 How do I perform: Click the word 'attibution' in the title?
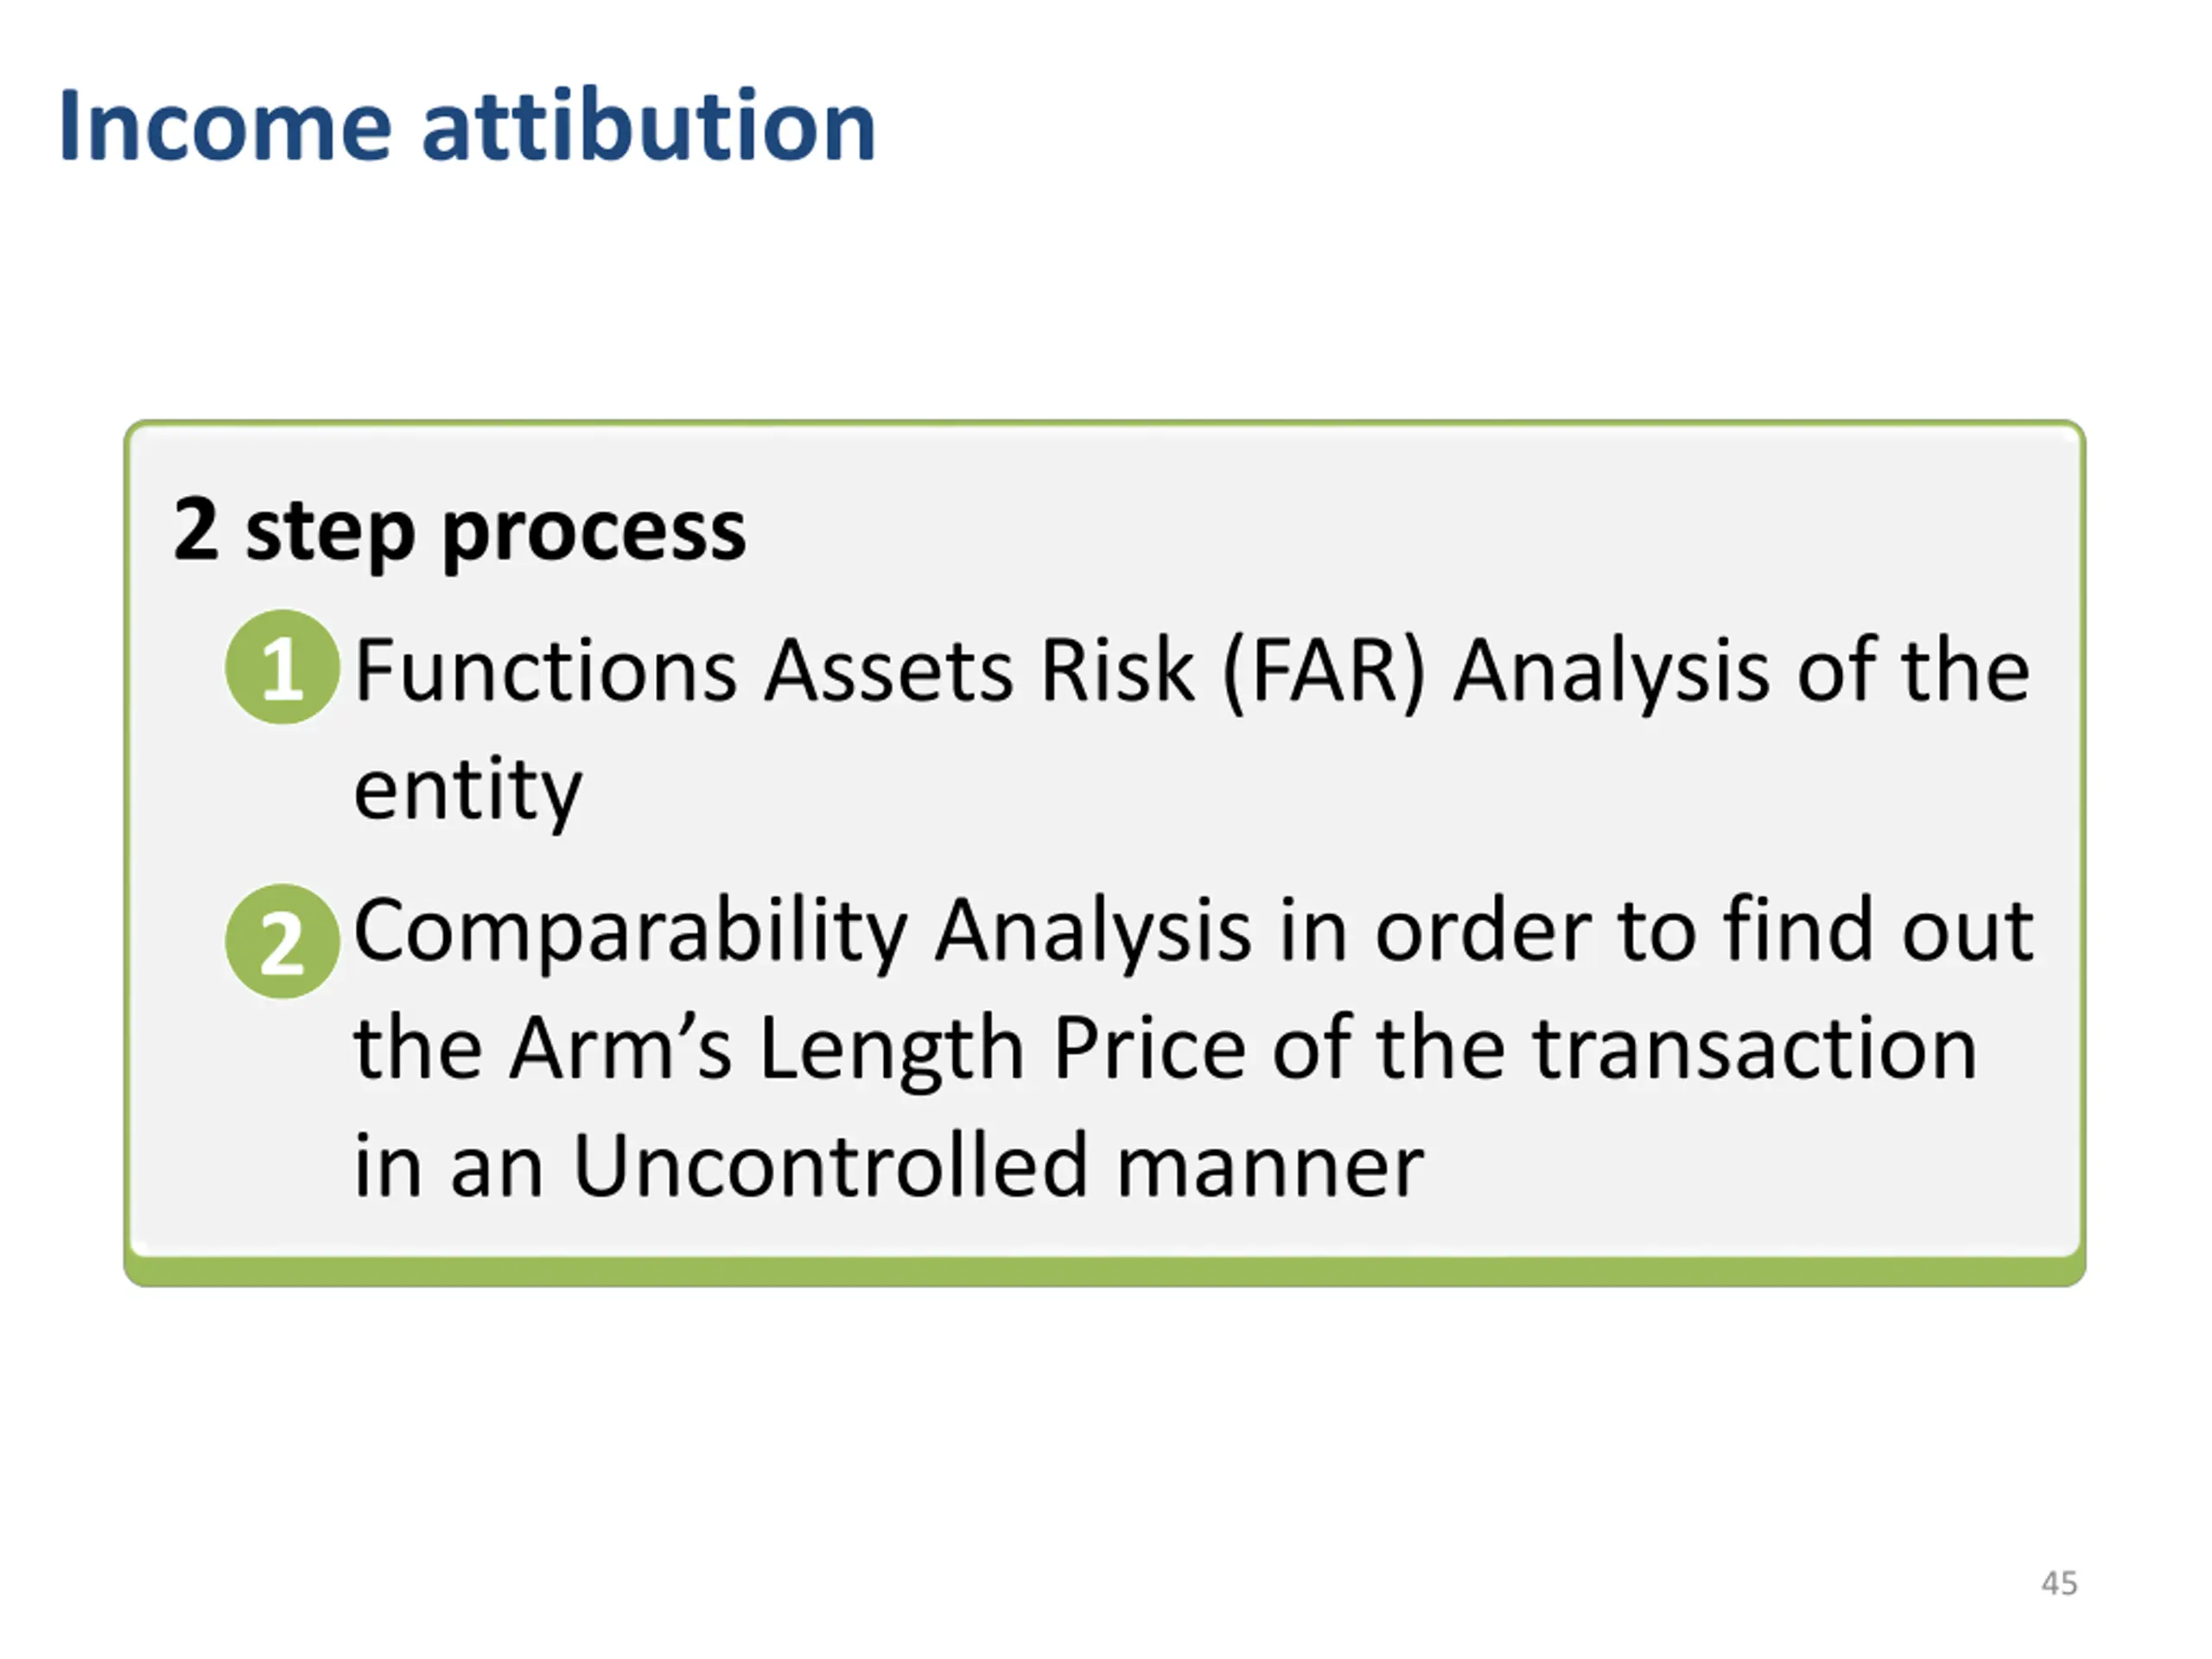pos(649,126)
